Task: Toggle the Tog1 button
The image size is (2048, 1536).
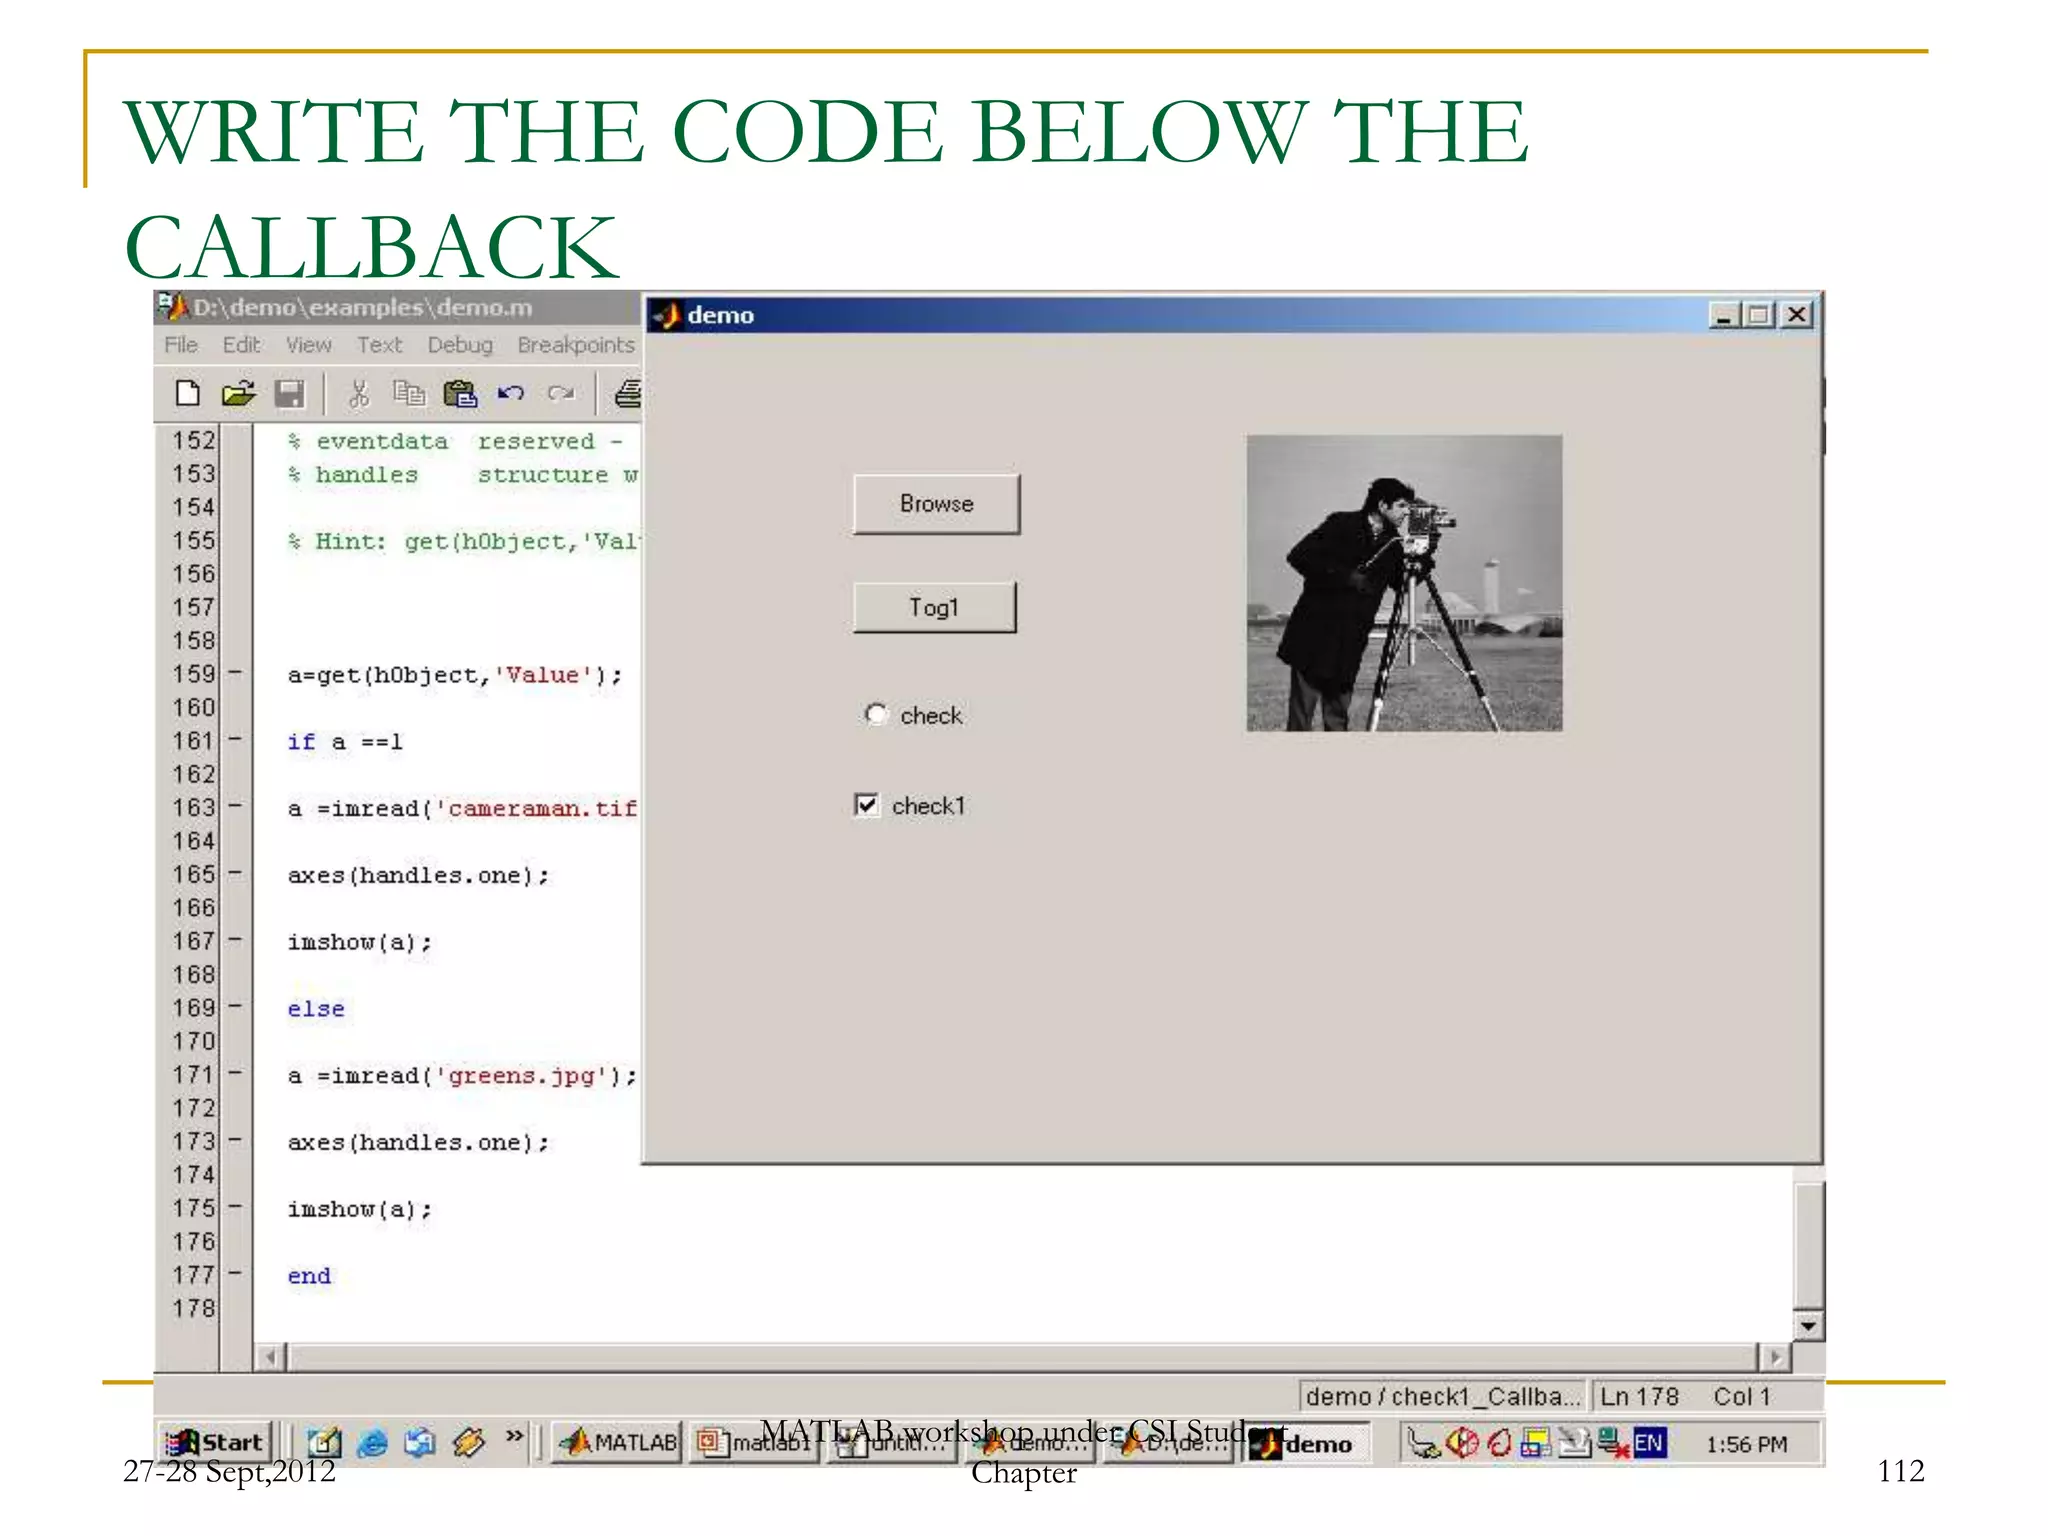Action: (934, 607)
